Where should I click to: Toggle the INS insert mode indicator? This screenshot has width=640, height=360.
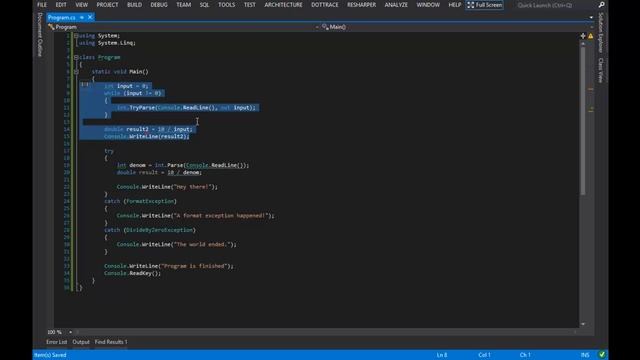click(x=585, y=355)
